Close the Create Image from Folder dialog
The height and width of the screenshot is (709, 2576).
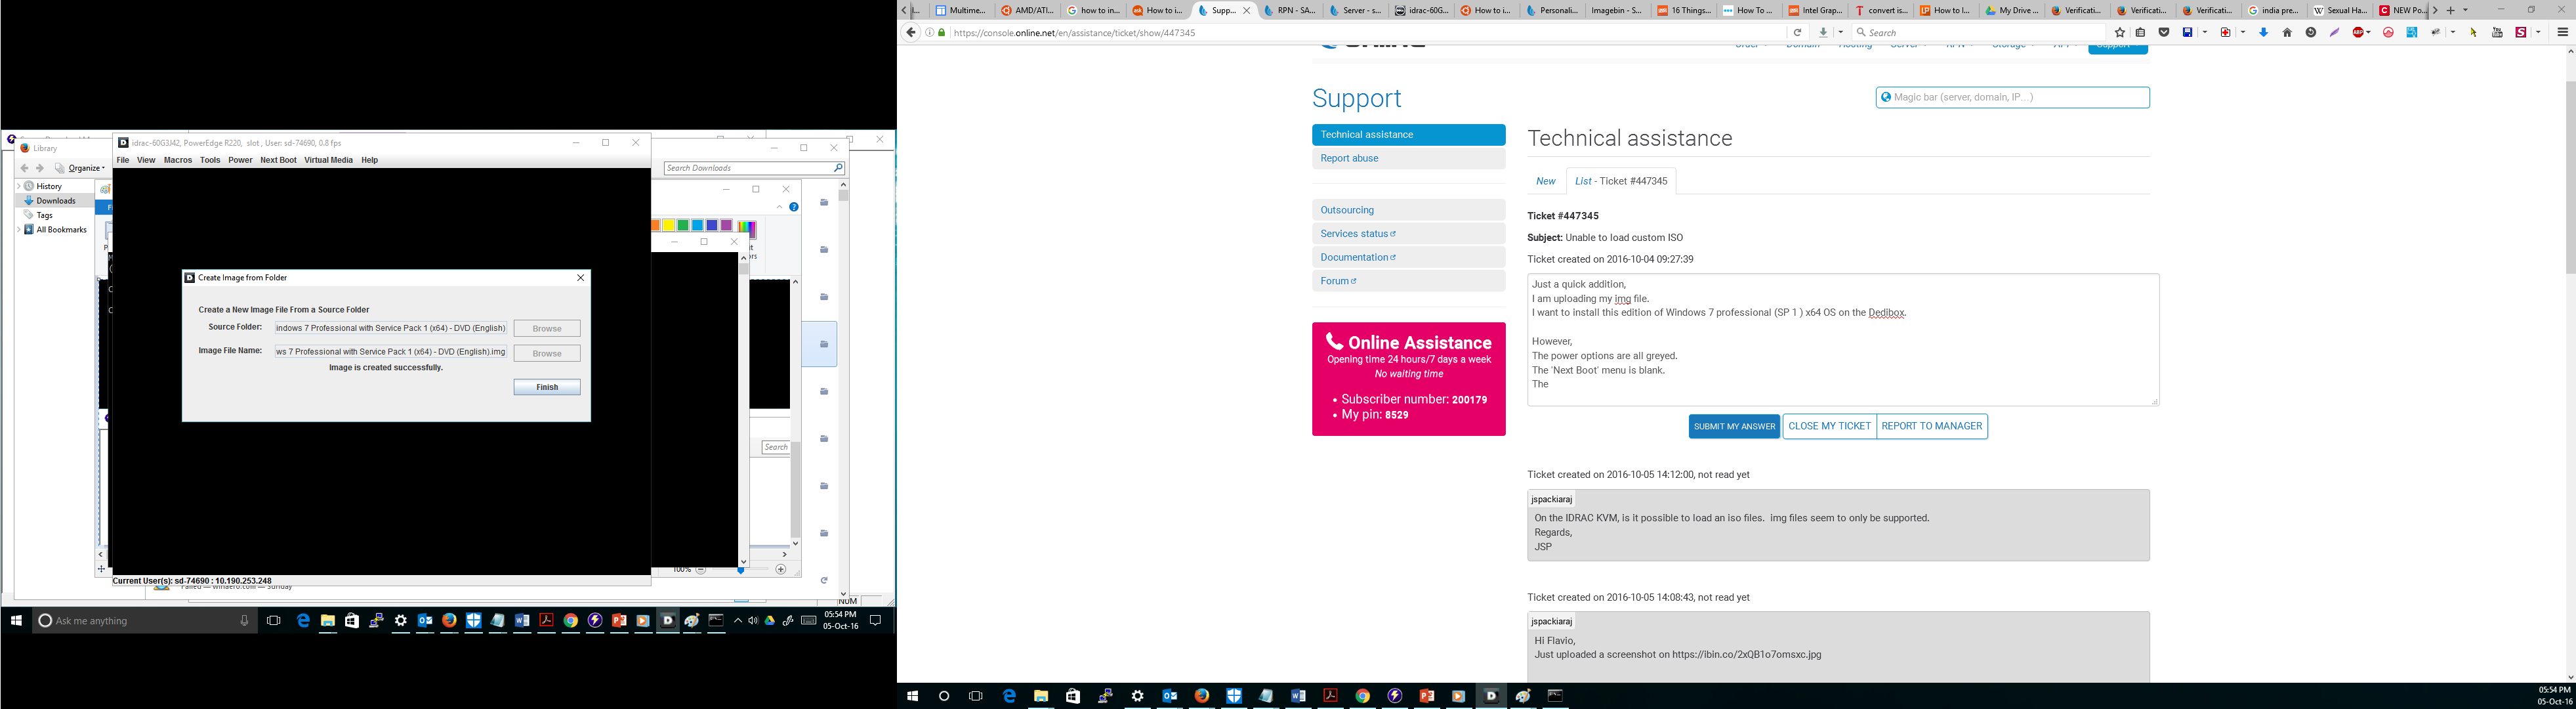pyautogui.click(x=580, y=278)
